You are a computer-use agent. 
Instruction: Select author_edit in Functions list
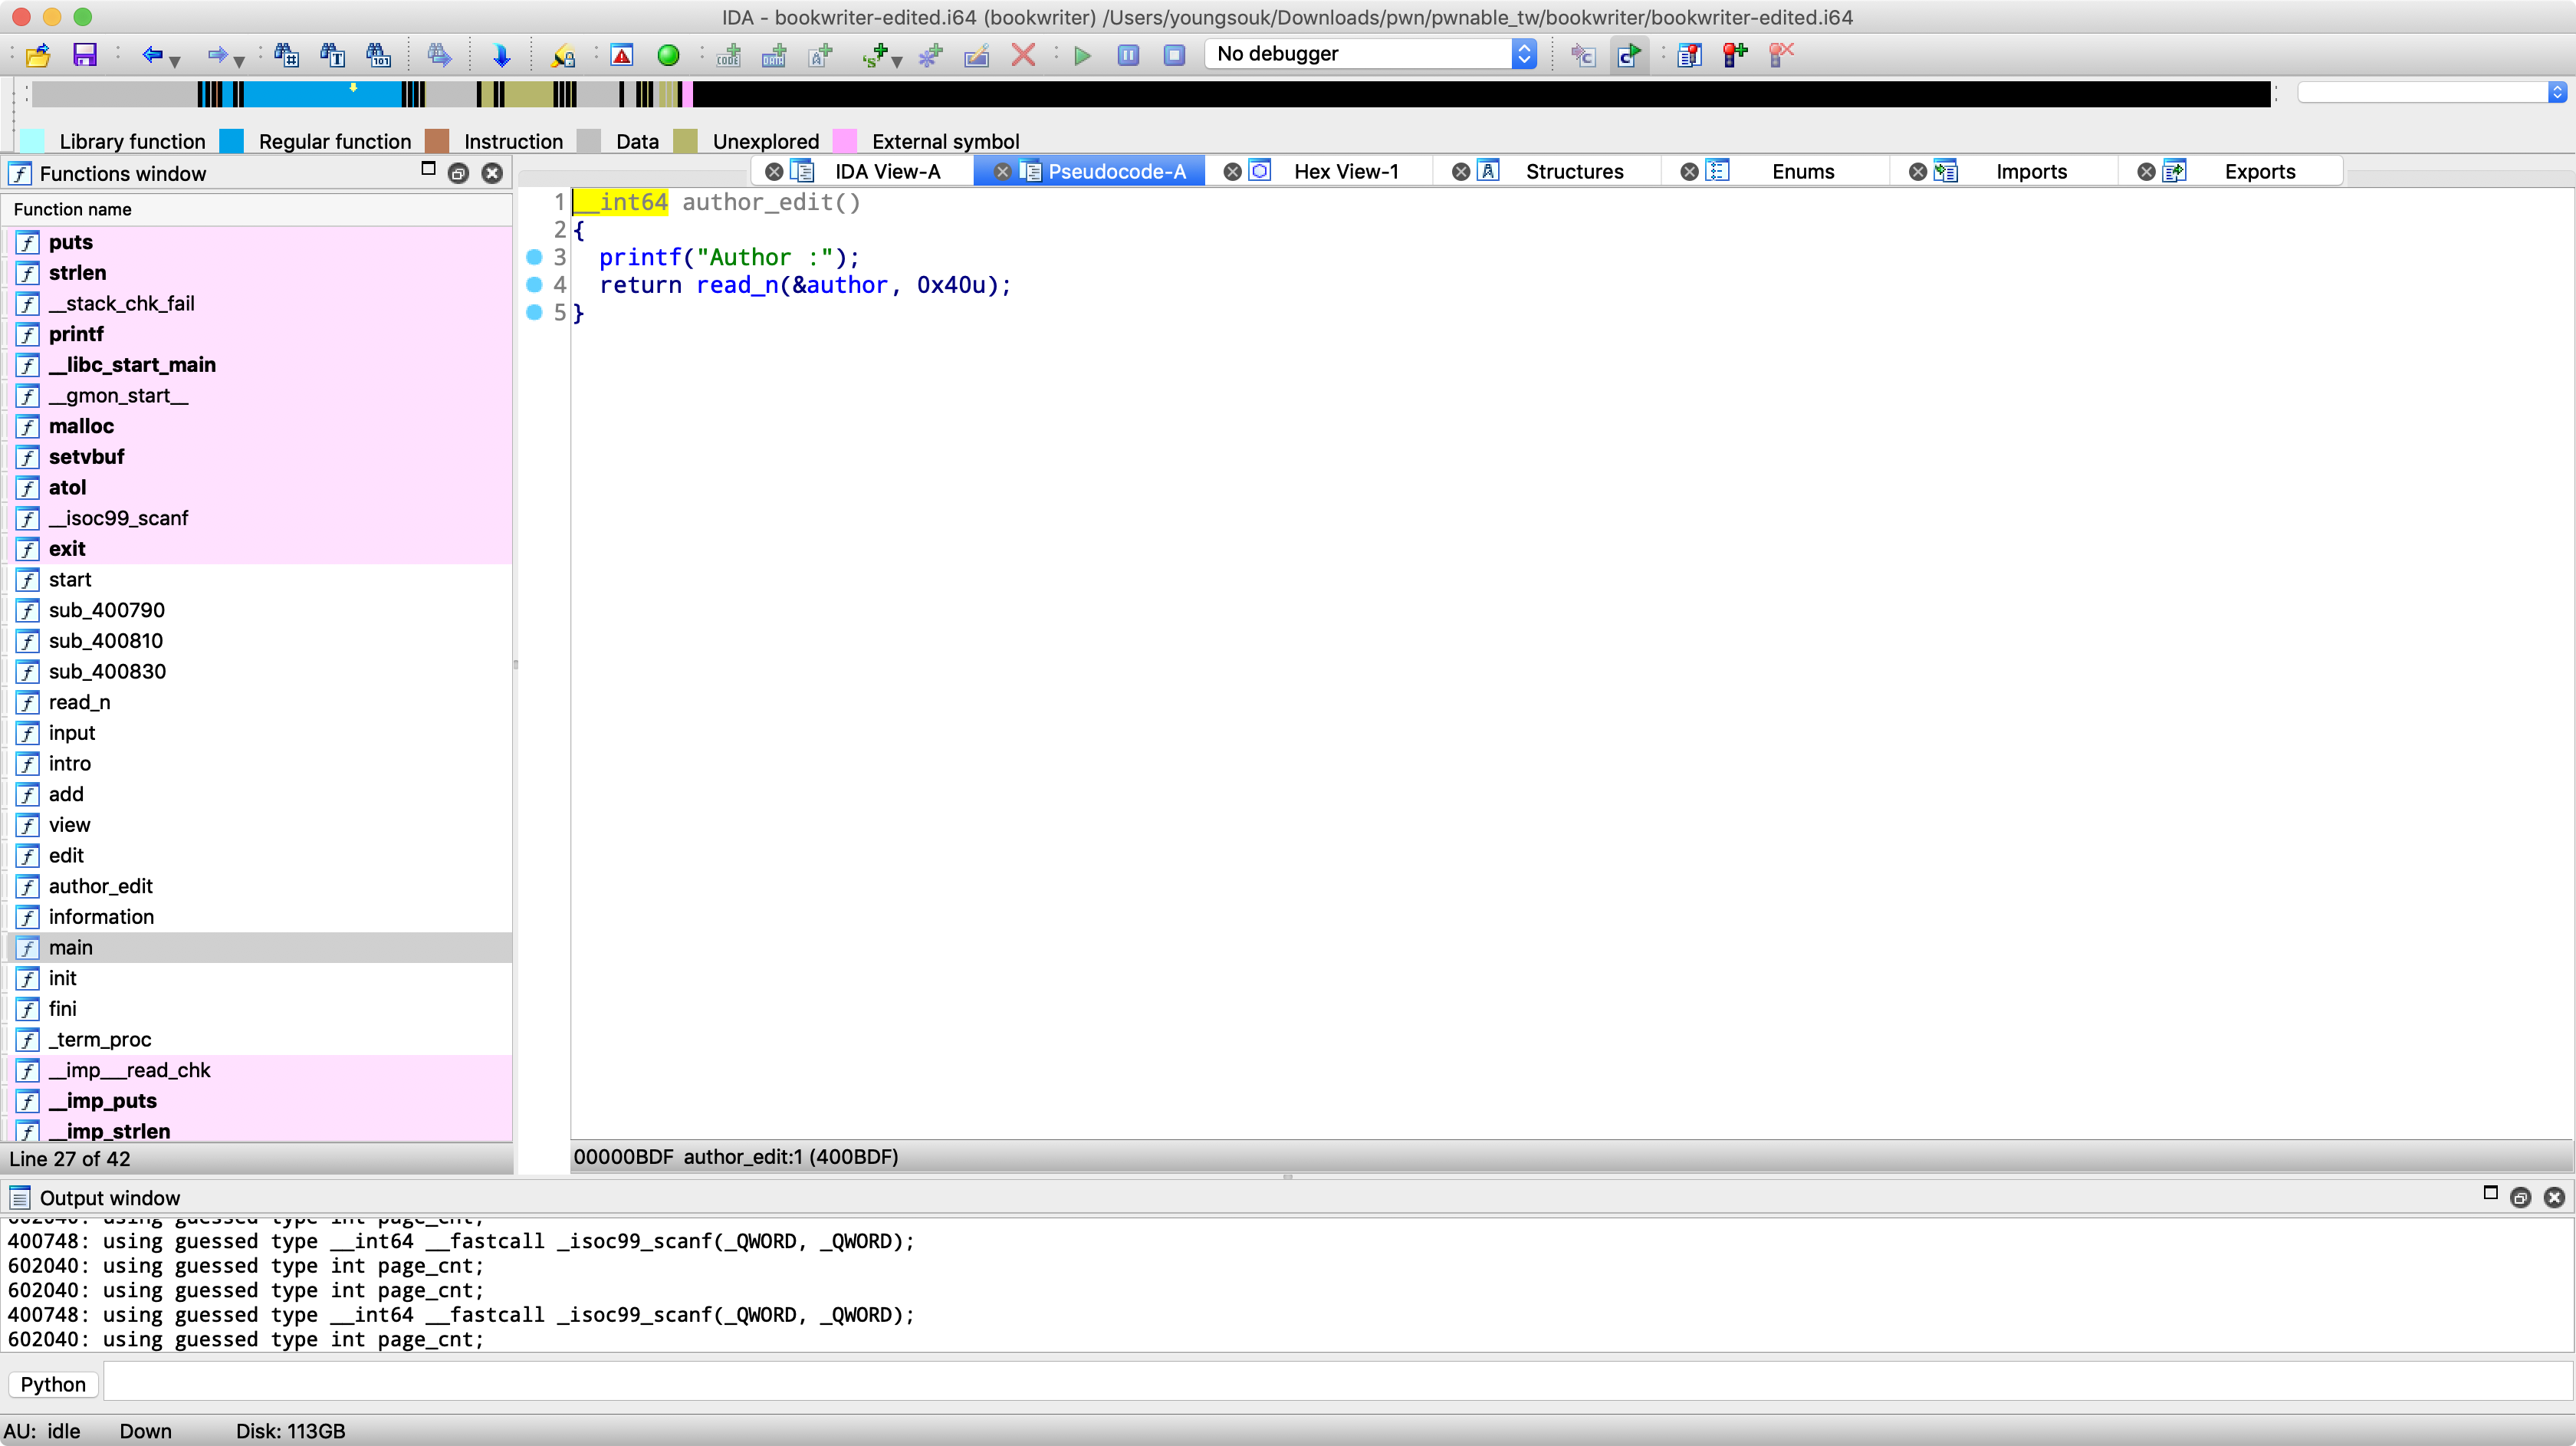click(101, 886)
